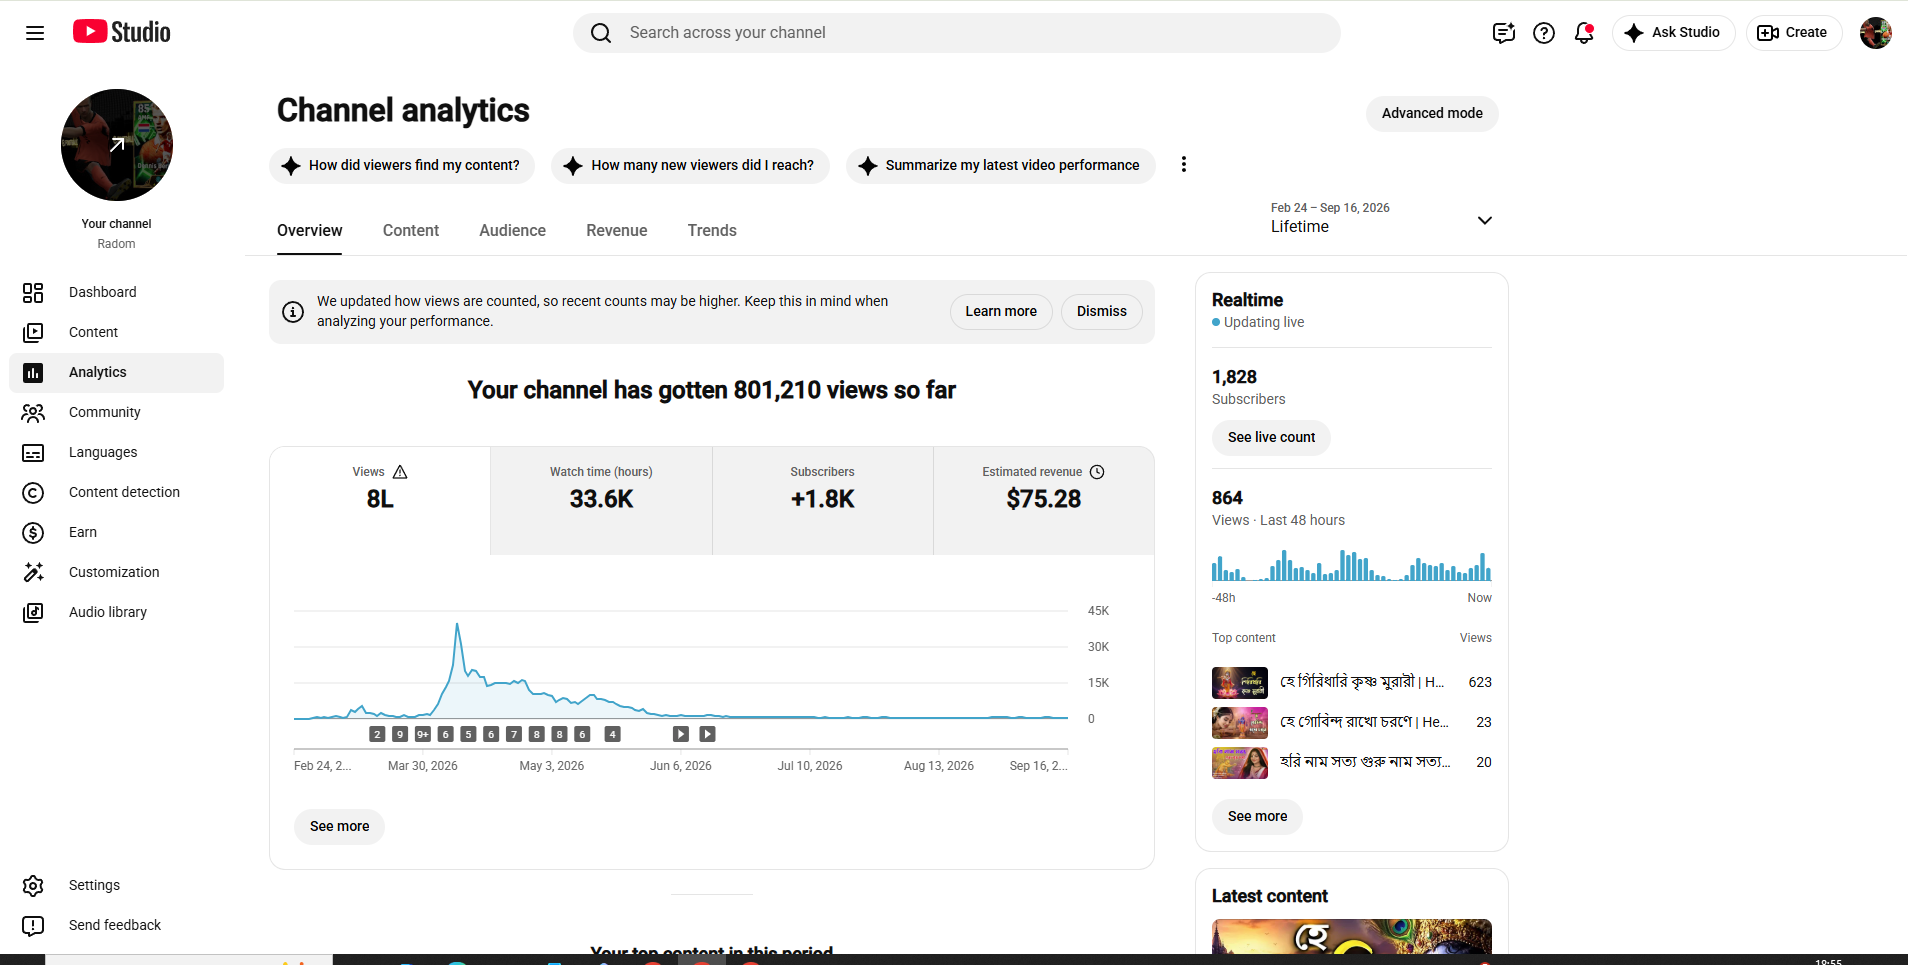This screenshot has height=965, width=1908.
Task: Open top content thumbnail with 20 views
Action: [1240, 762]
